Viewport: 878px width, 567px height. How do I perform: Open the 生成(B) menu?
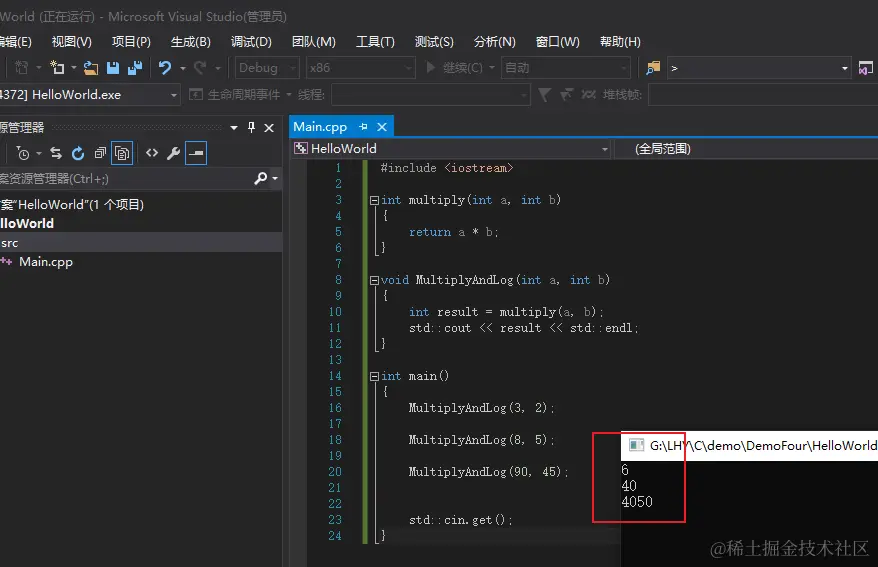(x=190, y=42)
